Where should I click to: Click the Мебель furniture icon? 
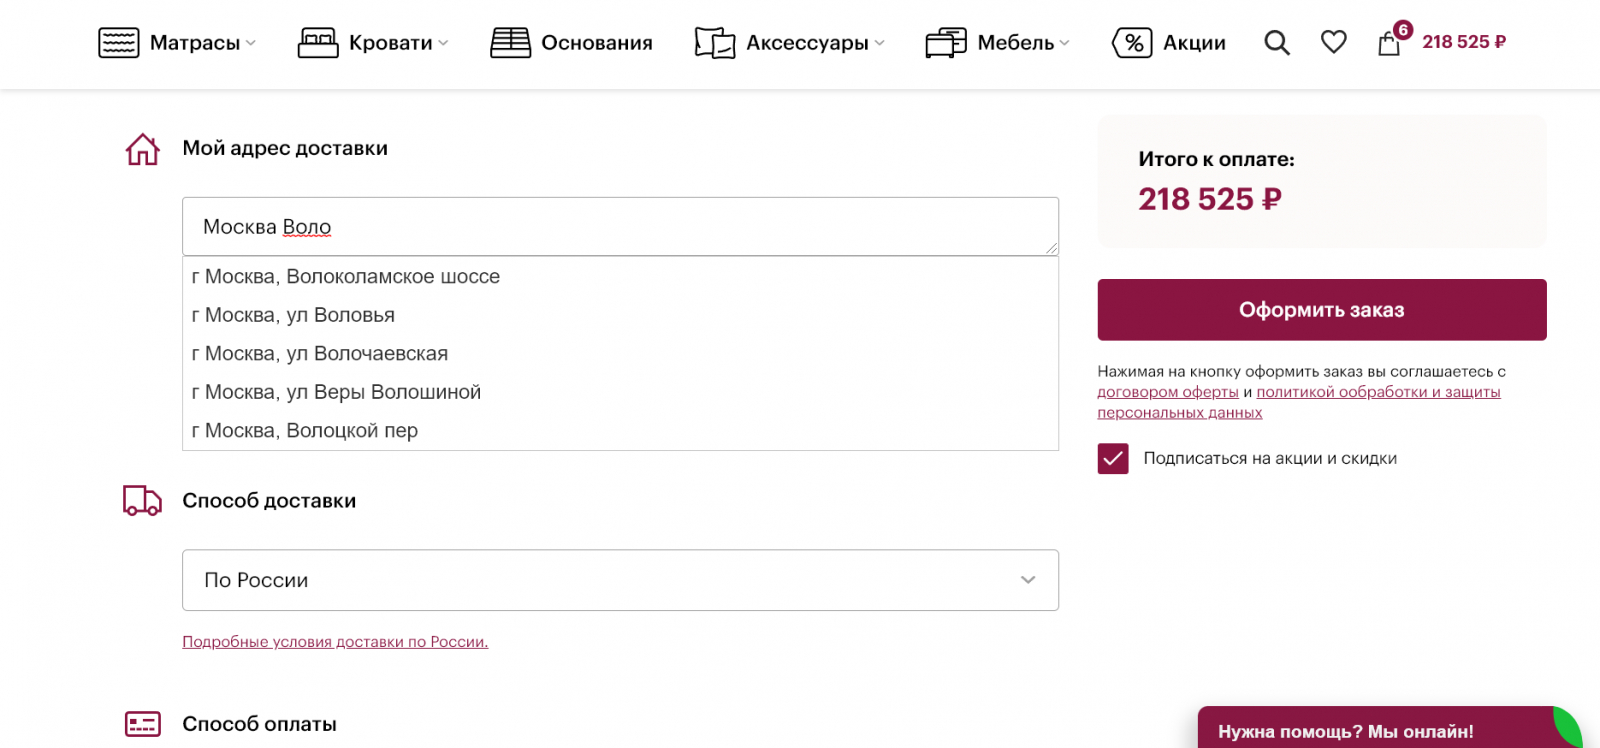pyautogui.click(x=945, y=43)
